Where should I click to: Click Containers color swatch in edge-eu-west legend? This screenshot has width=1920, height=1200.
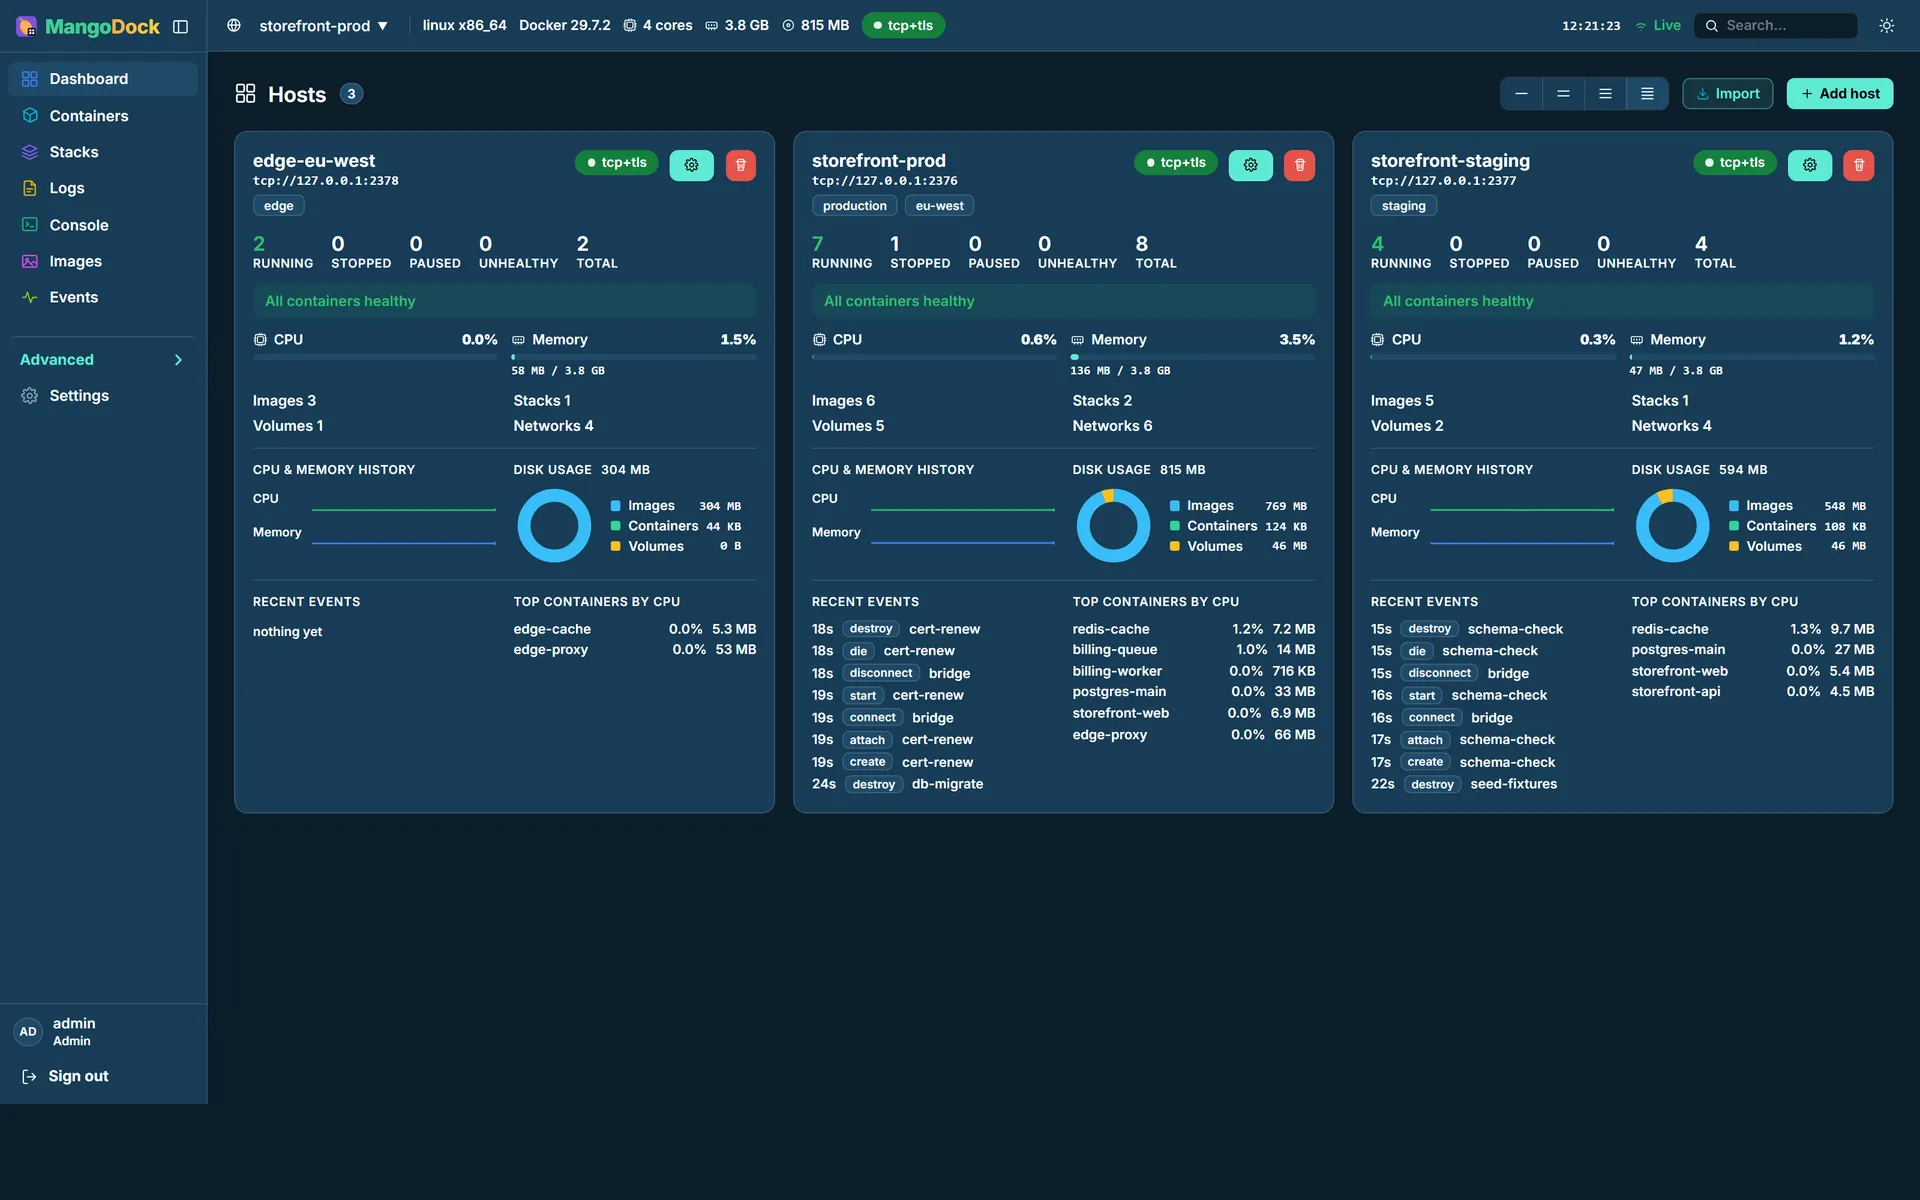tap(616, 526)
